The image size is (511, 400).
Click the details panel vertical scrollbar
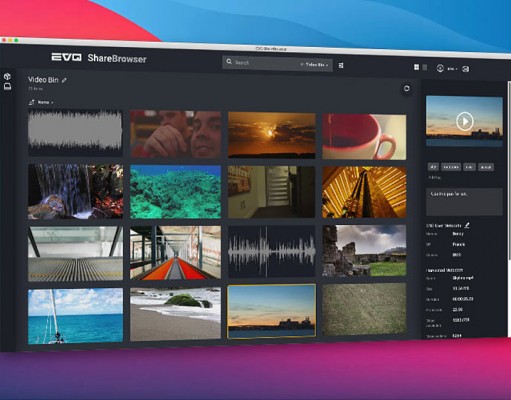(509, 170)
